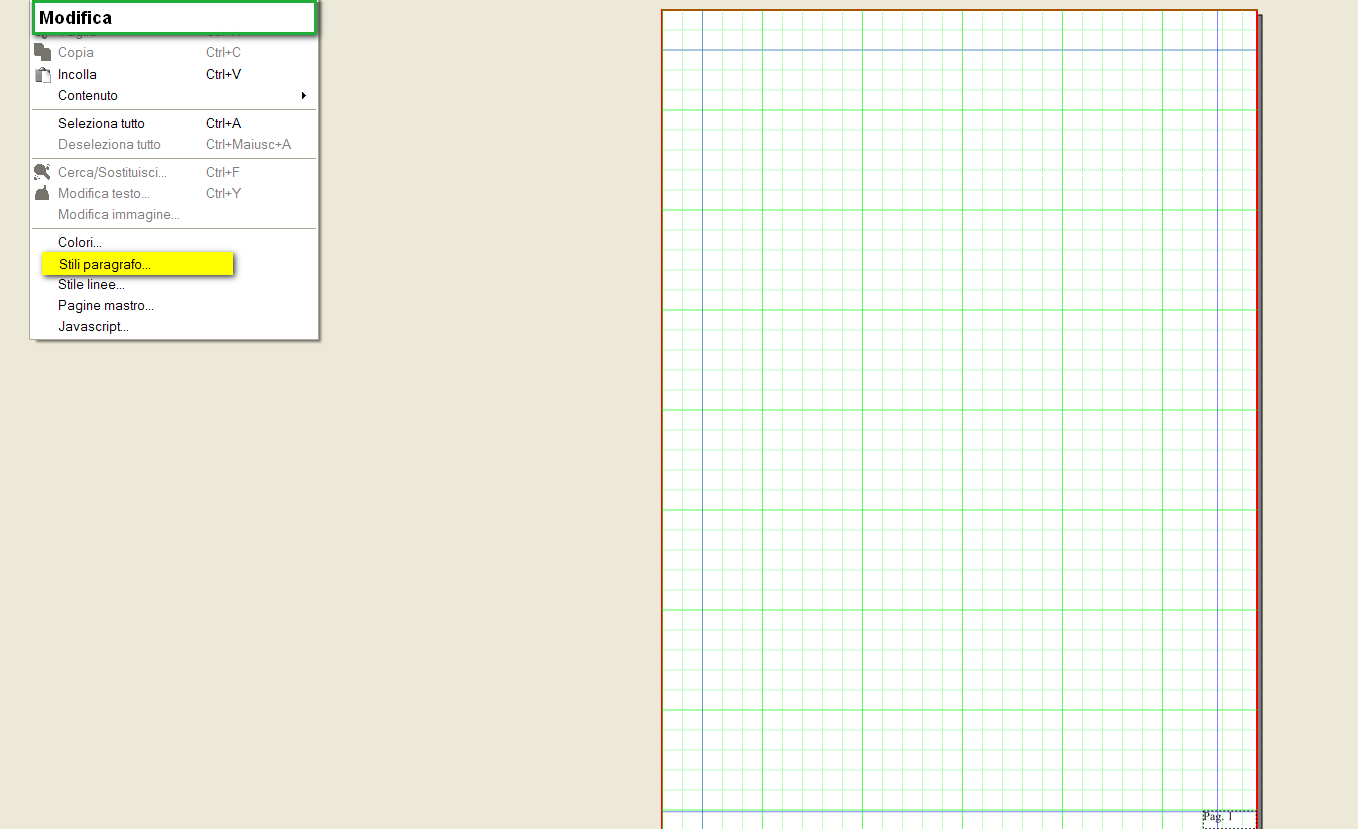Click the Ctrl+V shortcut label for Incolla
Screen dimensions: 1358x829
point(223,74)
